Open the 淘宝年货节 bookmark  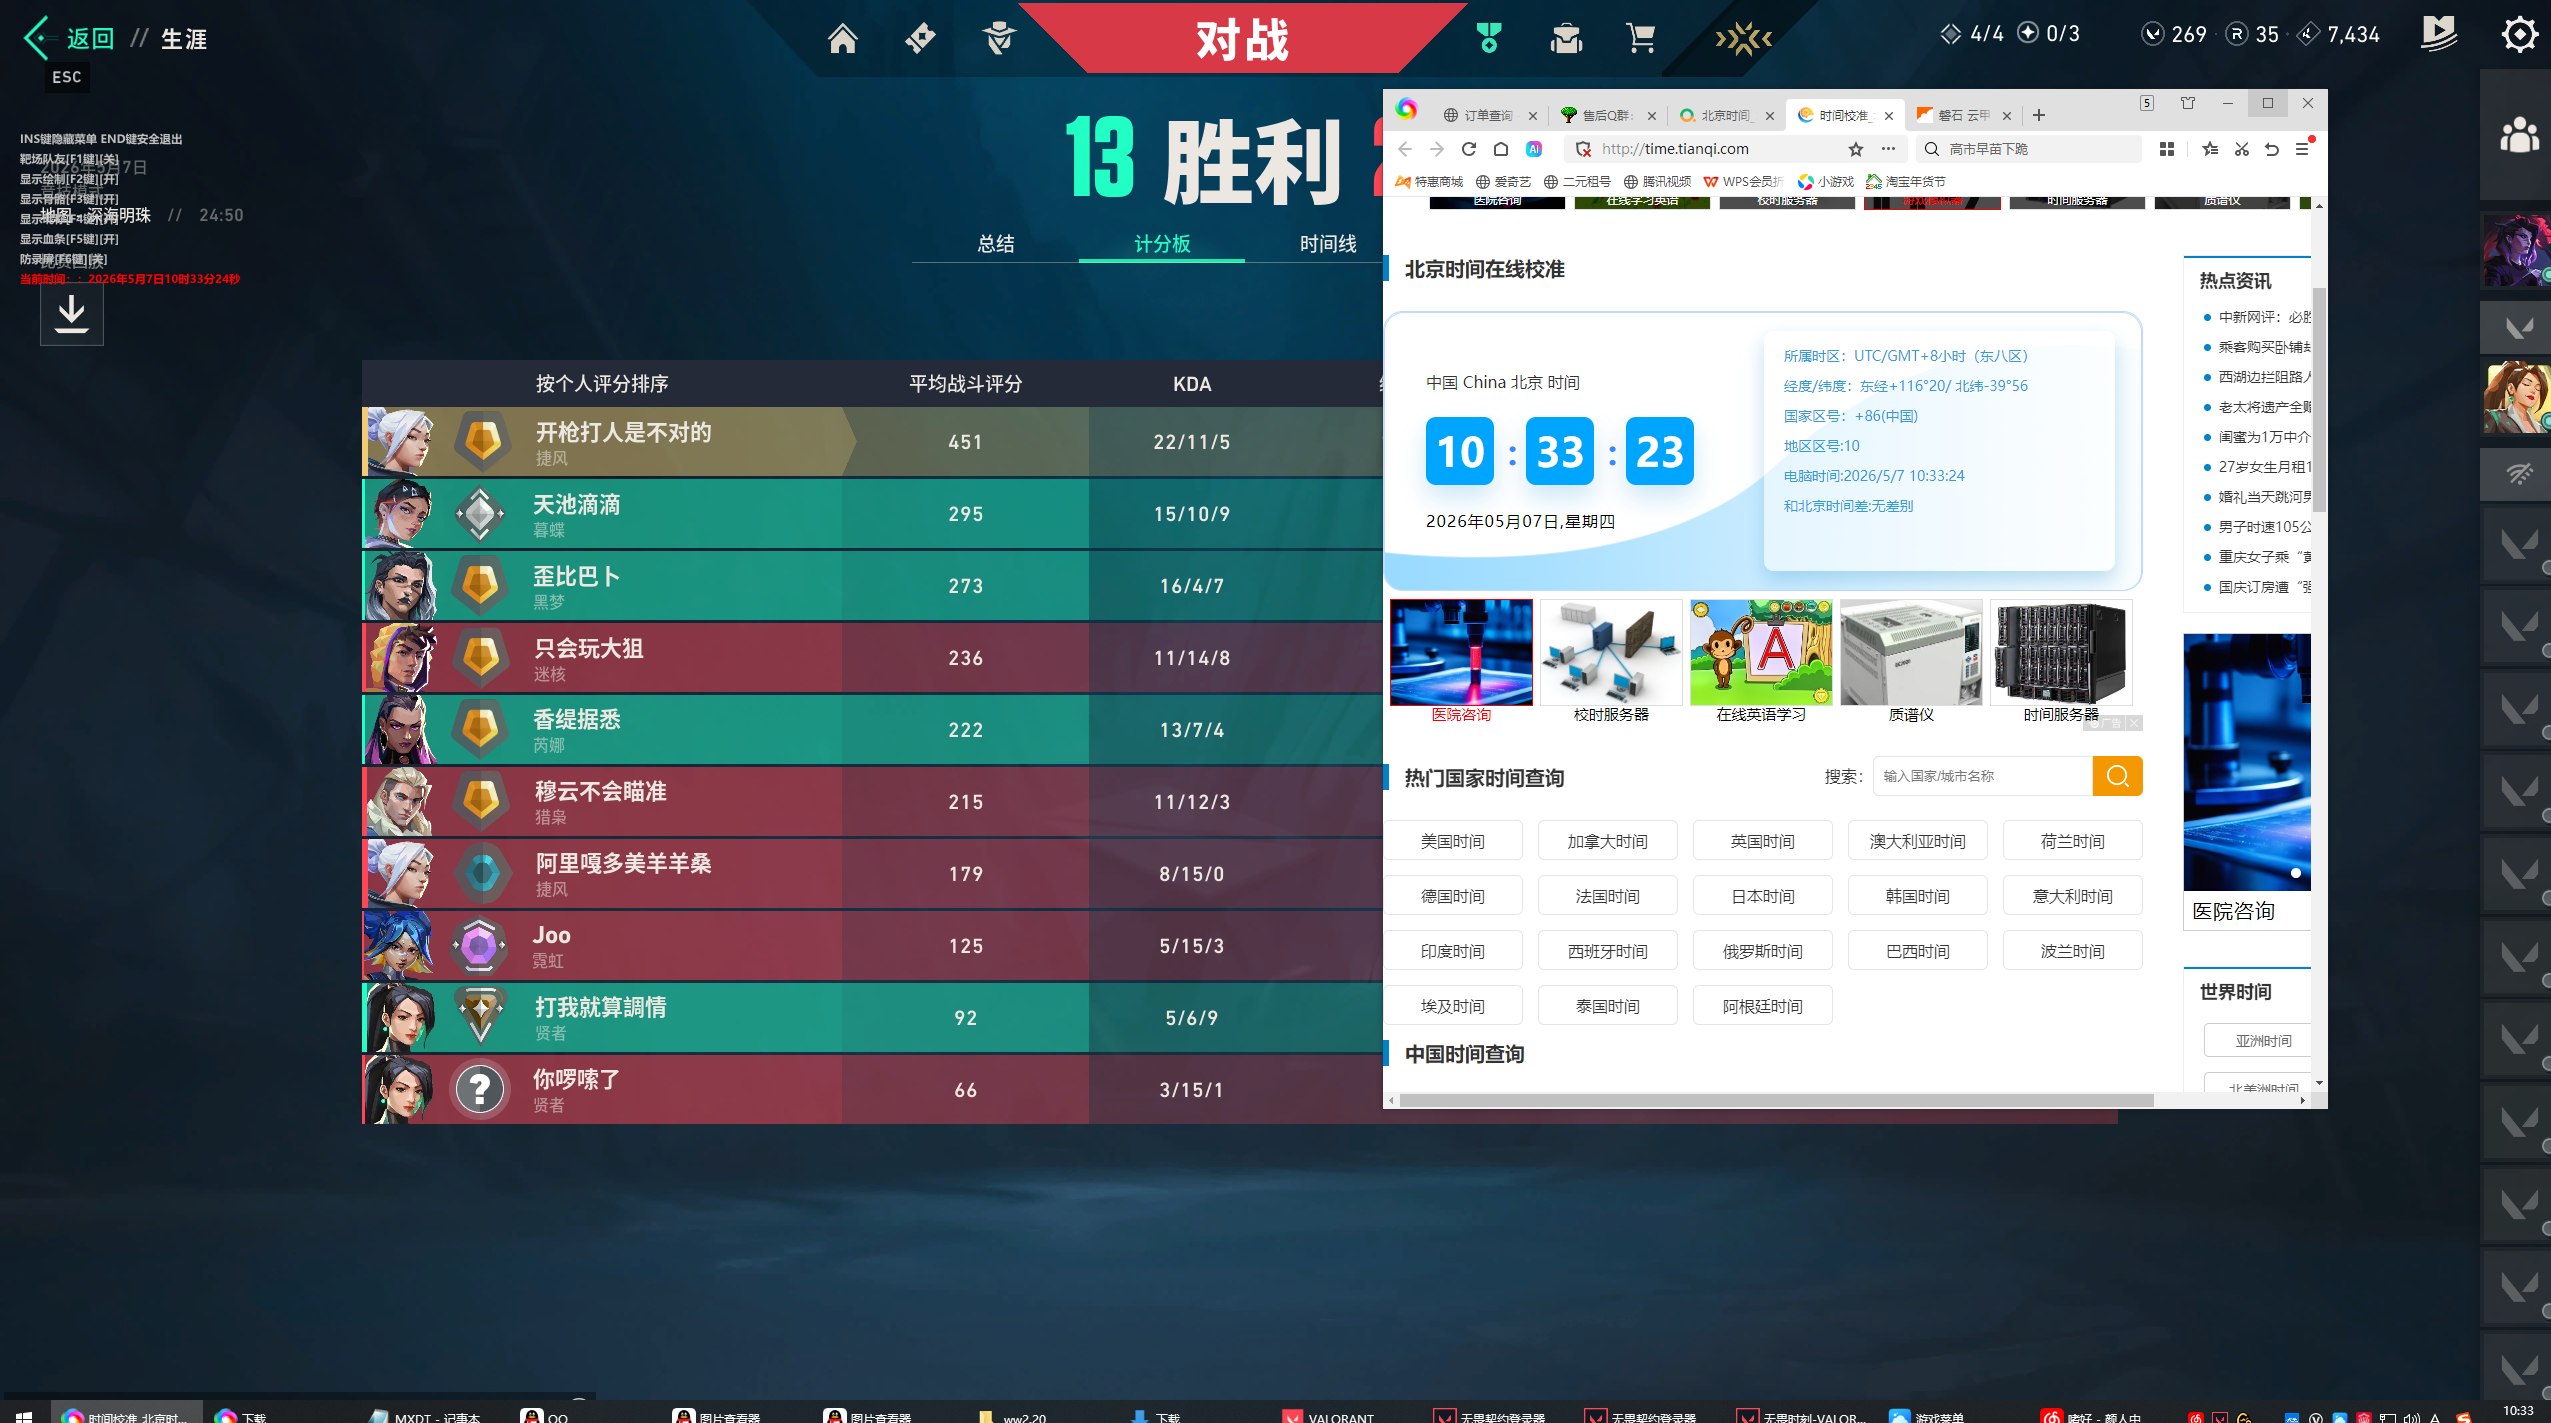(1906, 181)
